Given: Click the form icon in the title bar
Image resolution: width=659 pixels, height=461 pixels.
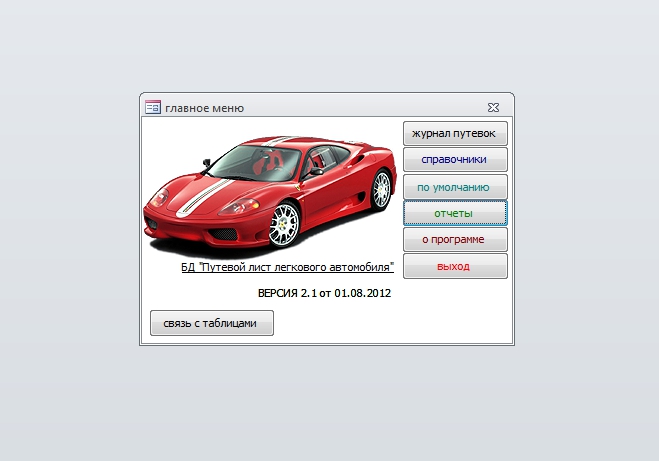Looking at the screenshot, I should click(152, 107).
